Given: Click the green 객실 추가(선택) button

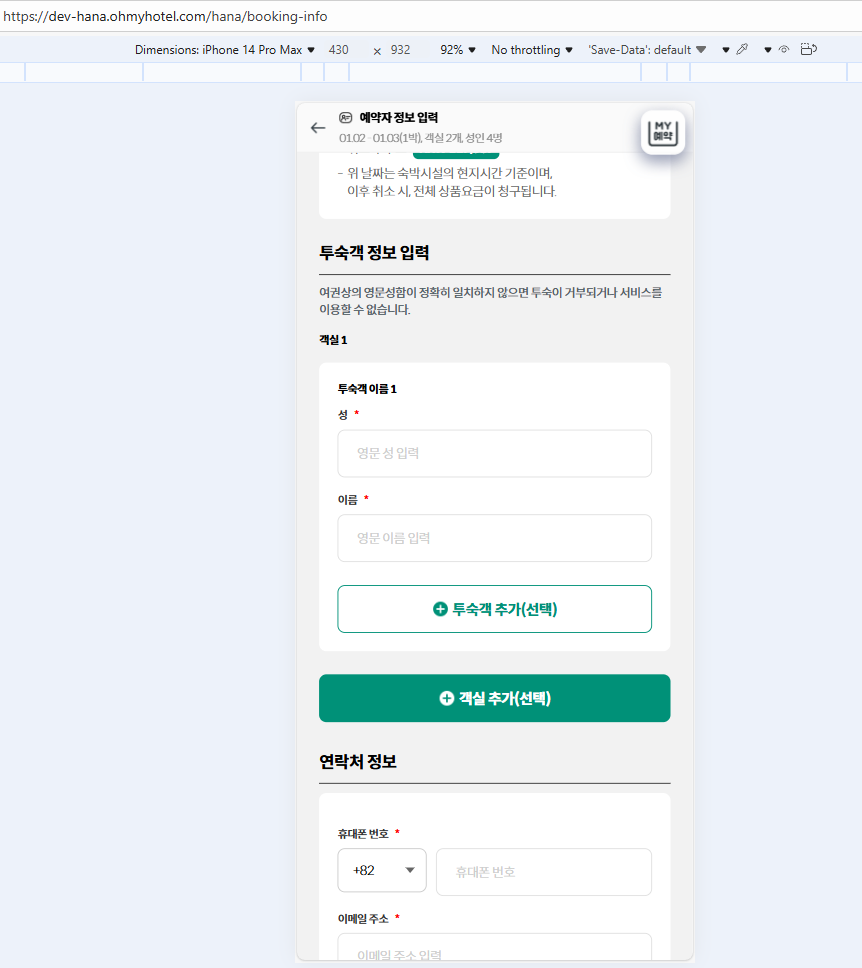Looking at the screenshot, I should point(495,698).
